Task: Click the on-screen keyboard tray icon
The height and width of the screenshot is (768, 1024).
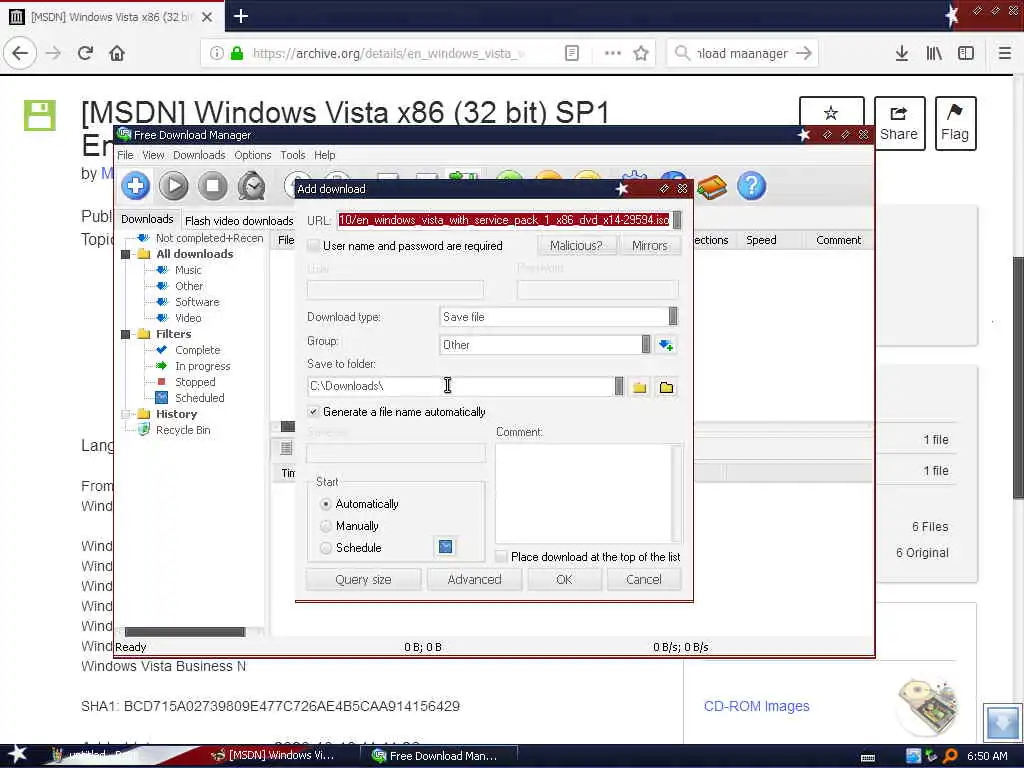Action: click(868, 758)
